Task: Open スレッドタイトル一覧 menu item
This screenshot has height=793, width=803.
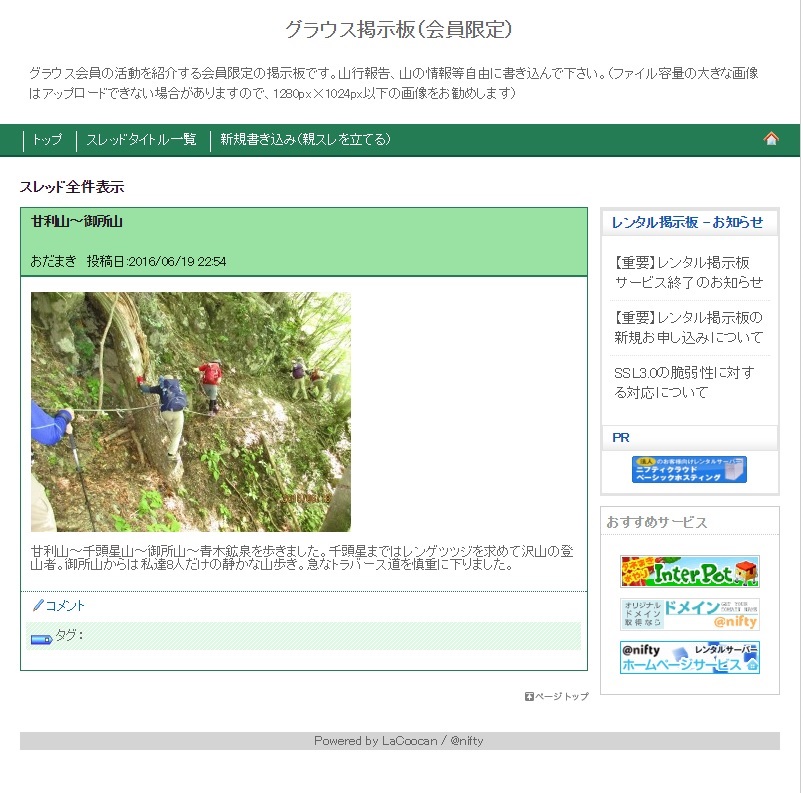Action: tap(141, 139)
